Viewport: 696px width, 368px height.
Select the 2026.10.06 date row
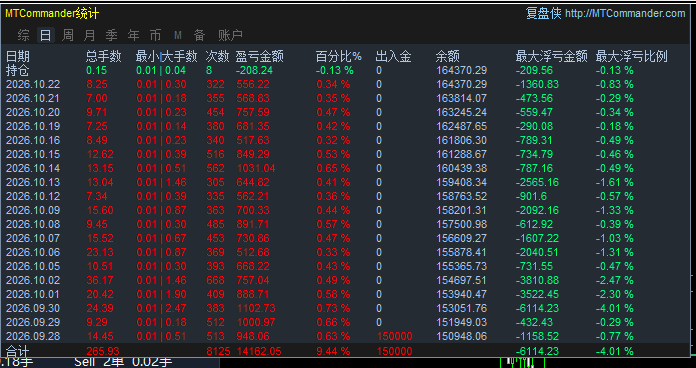click(x=32, y=252)
